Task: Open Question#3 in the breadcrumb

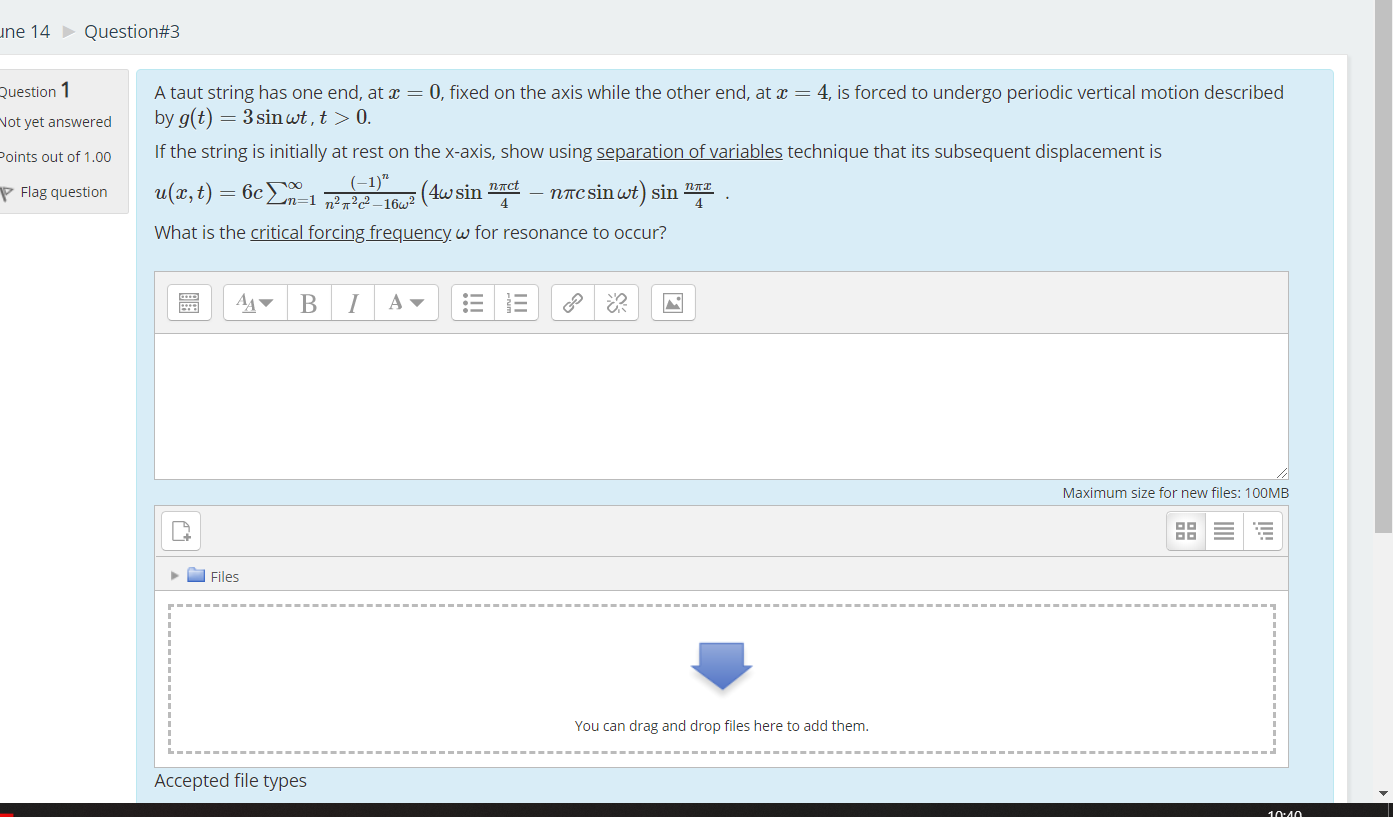Action: click(131, 31)
